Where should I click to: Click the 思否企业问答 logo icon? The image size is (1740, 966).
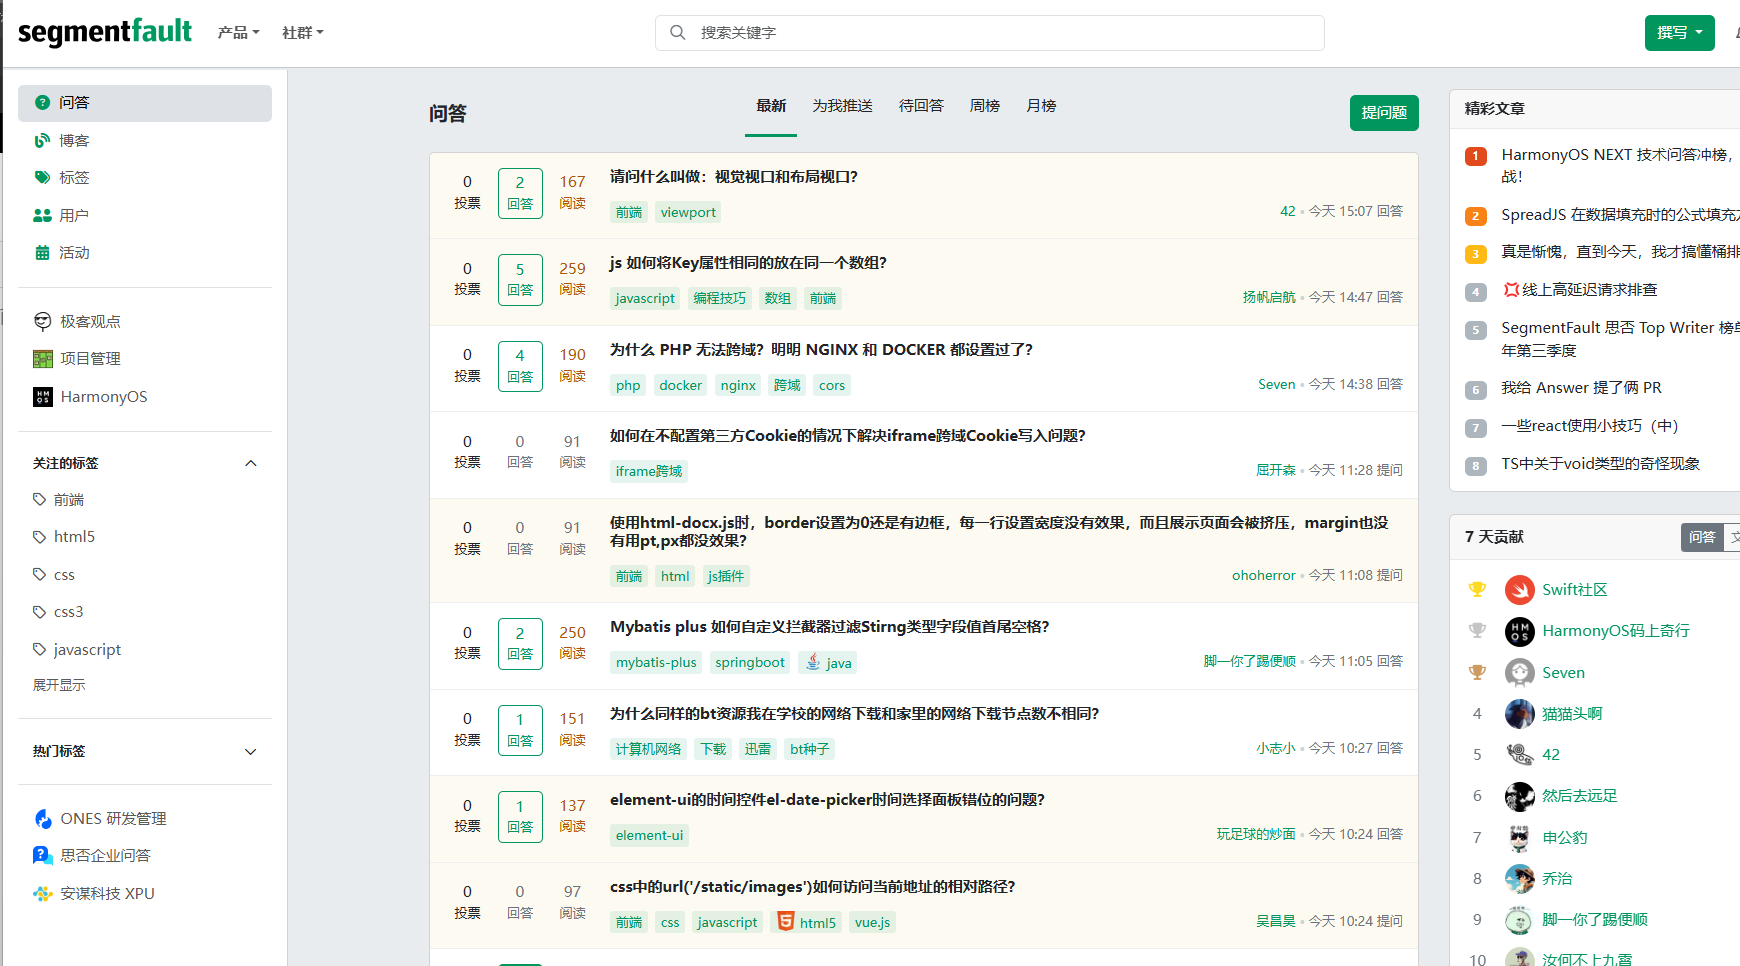[43, 856]
